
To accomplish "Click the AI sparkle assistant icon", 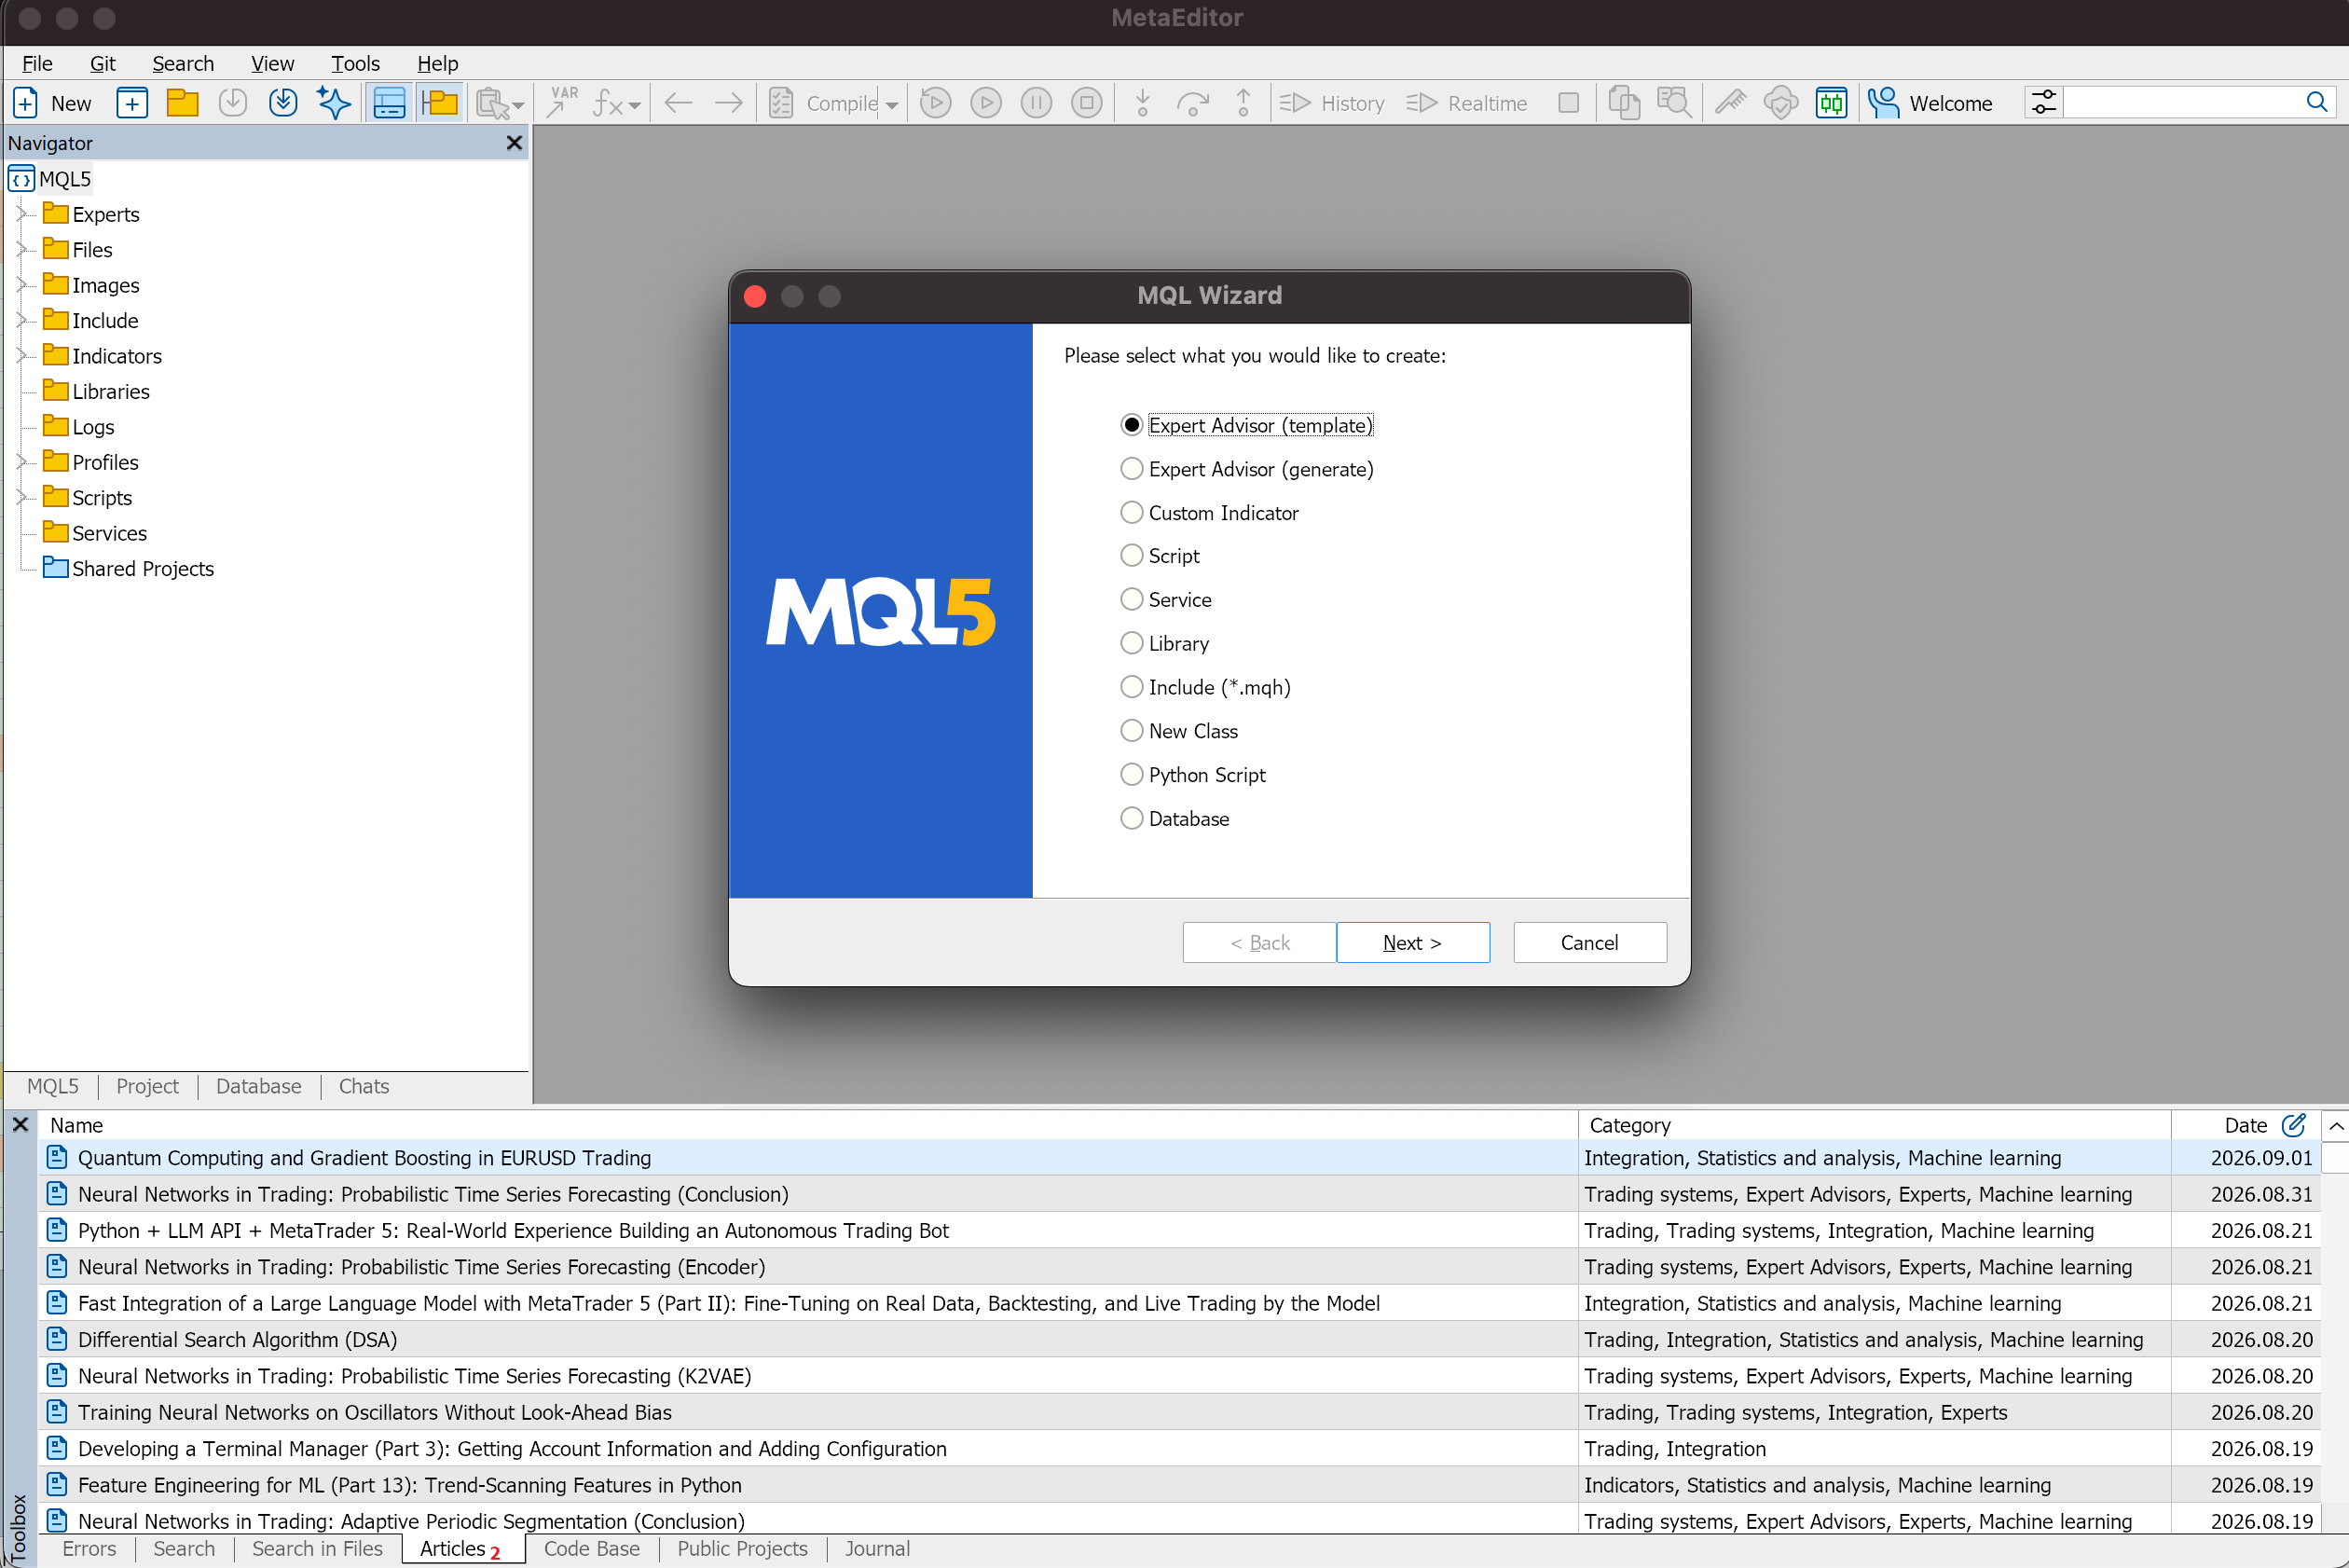I will (334, 103).
